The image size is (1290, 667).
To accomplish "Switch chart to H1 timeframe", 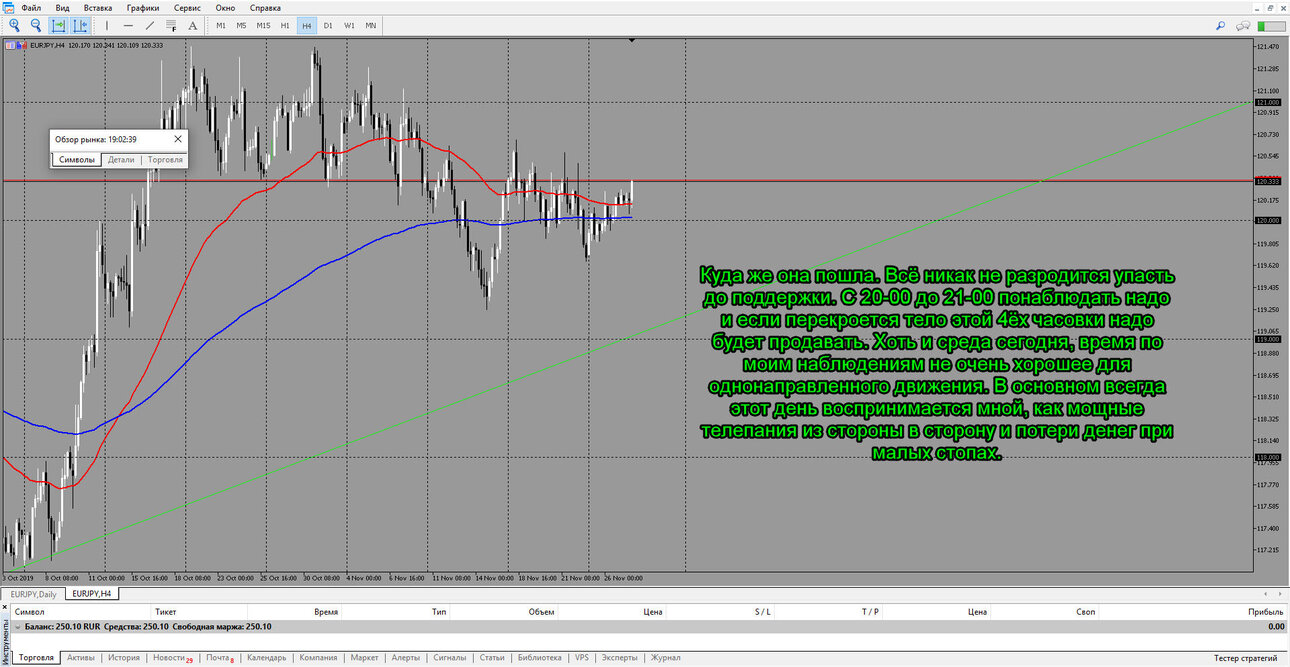I will 285,25.
